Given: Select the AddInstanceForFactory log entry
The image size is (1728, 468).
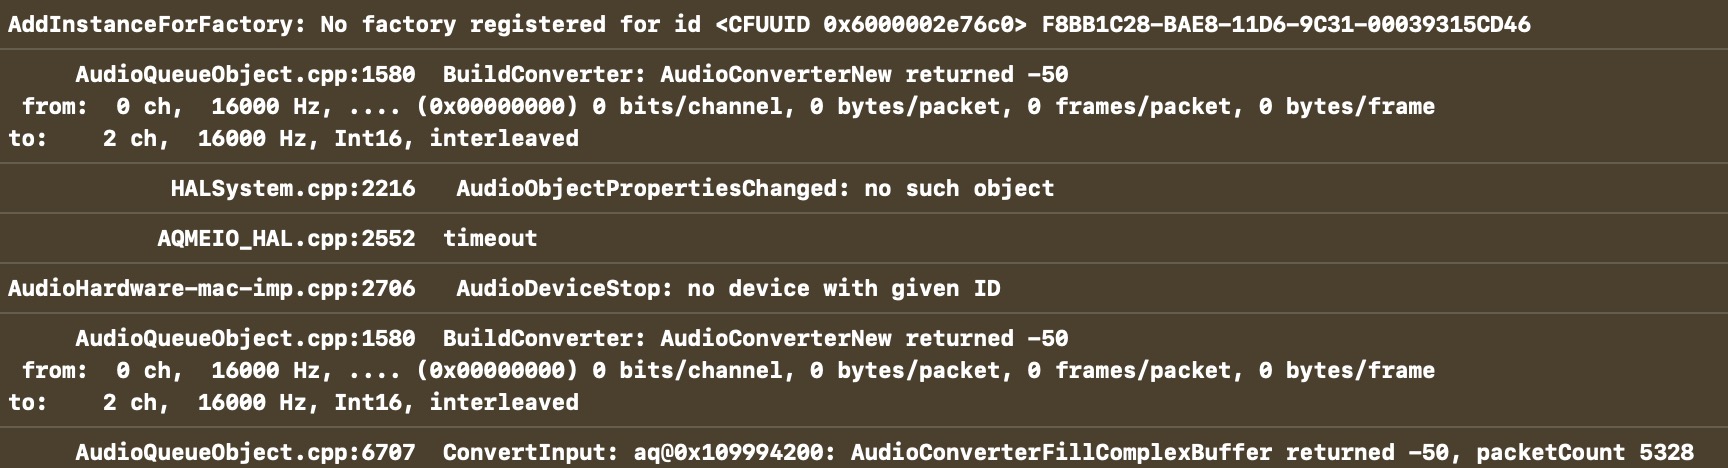Looking at the screenshot, I should coord(156,24).
